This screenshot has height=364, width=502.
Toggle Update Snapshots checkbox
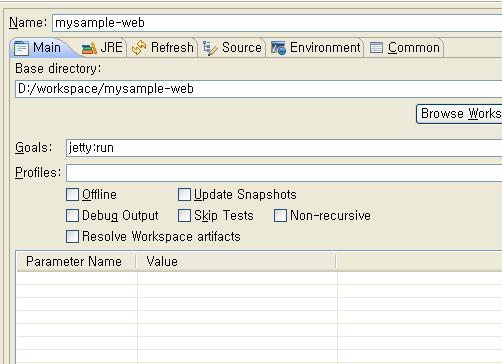(x=184, y=195)
